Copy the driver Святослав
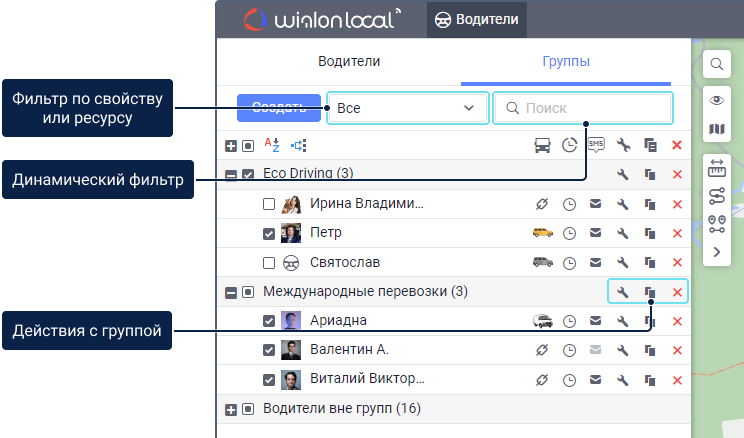Image resolution: width=744 pixels, height=438 pixels. point(650,262)
